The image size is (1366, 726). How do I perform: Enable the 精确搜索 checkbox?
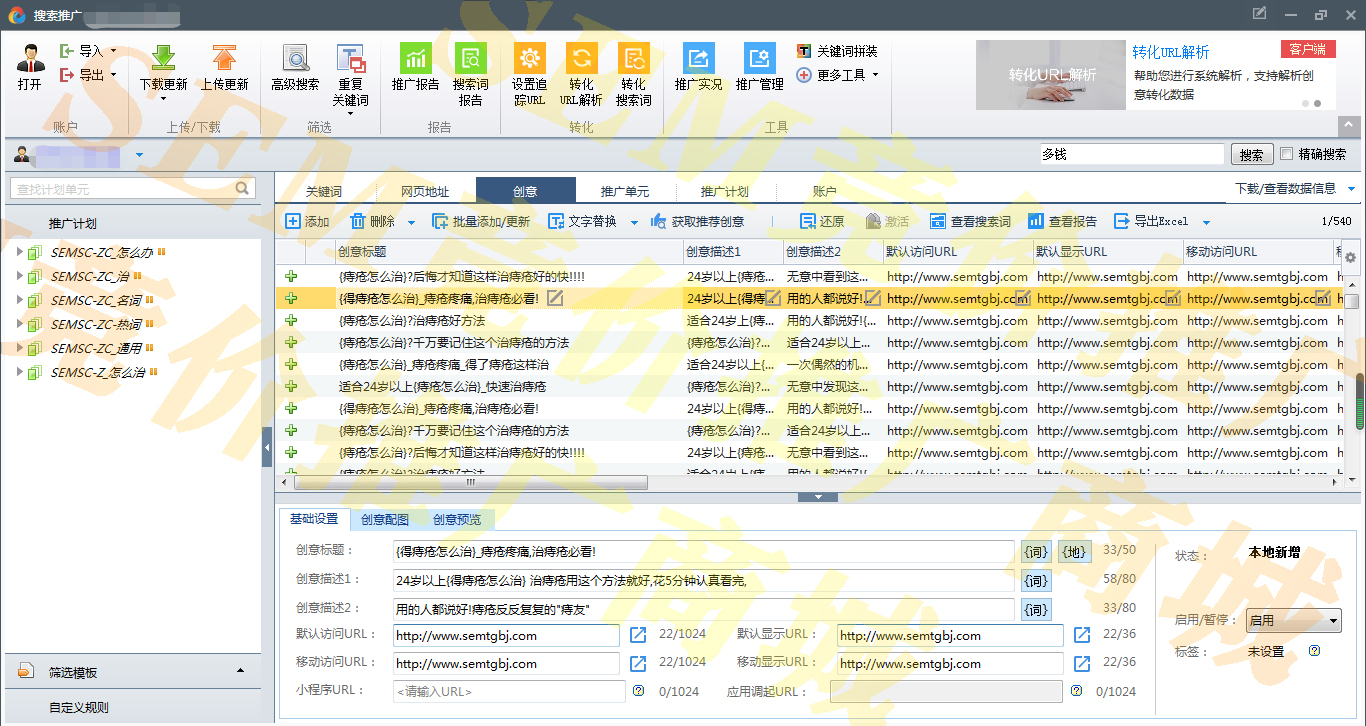pyautogui.click(x=1287, y=154)
